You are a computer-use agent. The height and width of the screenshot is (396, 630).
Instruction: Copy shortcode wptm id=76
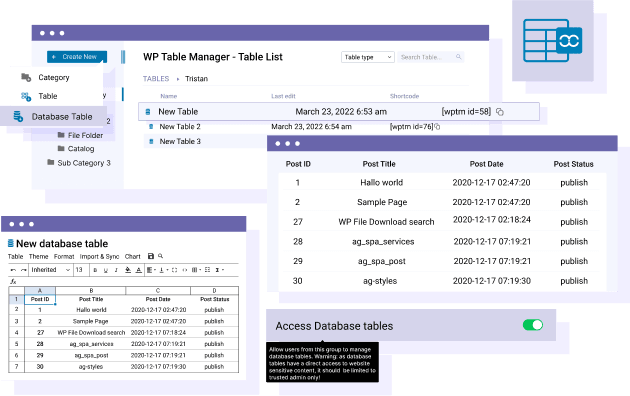click(438, 127)
